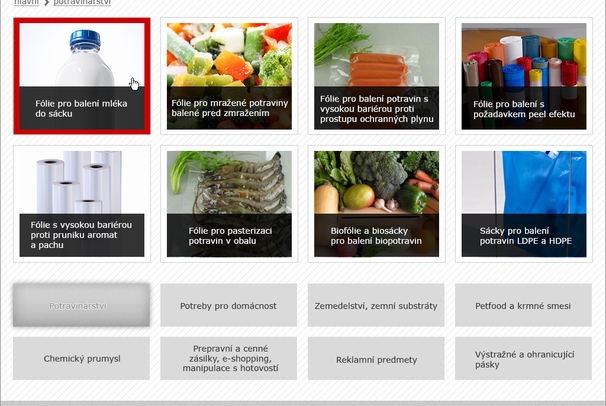Open the frozen vegetables foil tile
Screen dimensions: 606x406
[229, 76]
